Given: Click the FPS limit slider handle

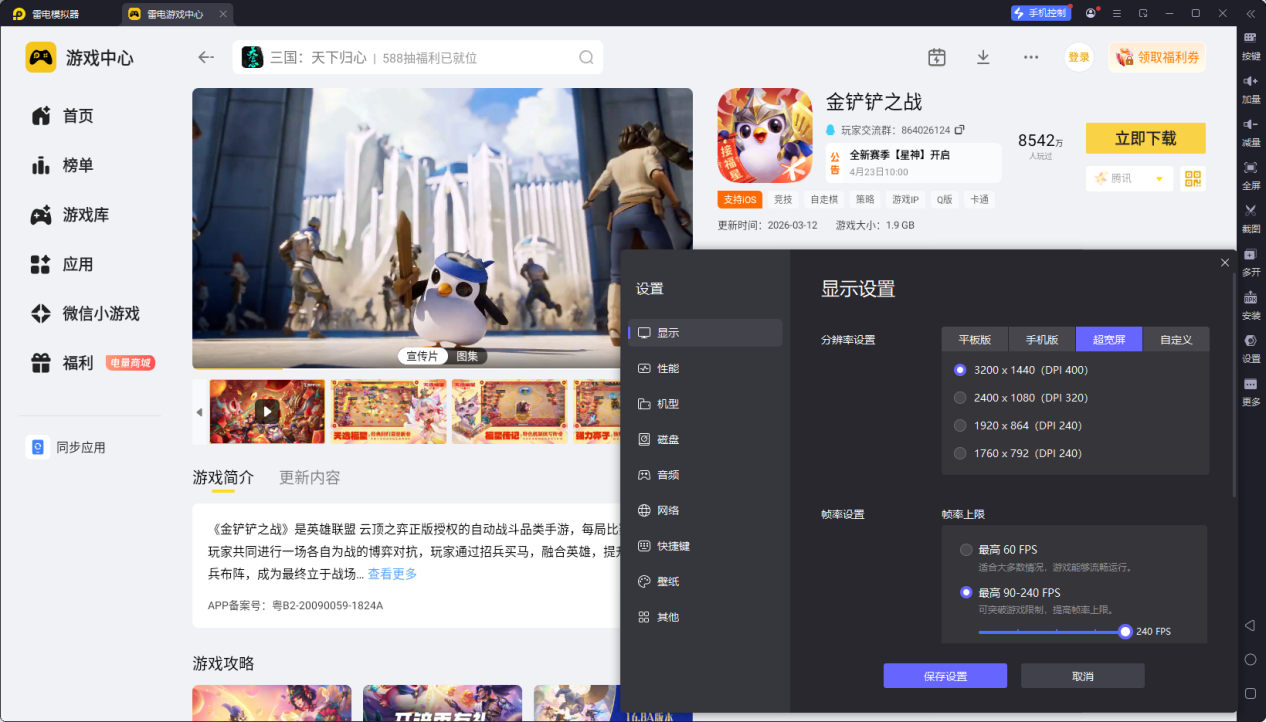Looking at the screenshot, I should coord(1125,631).
